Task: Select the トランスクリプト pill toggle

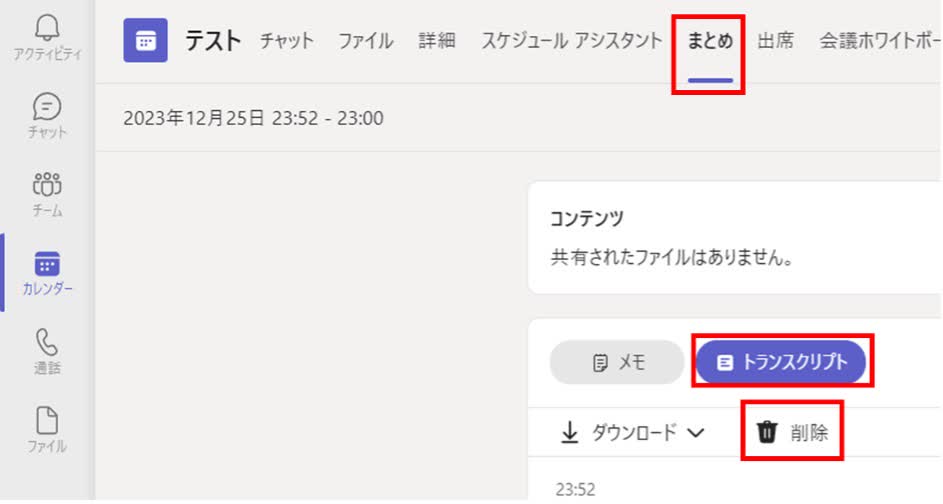Action: tap(781, 362)
